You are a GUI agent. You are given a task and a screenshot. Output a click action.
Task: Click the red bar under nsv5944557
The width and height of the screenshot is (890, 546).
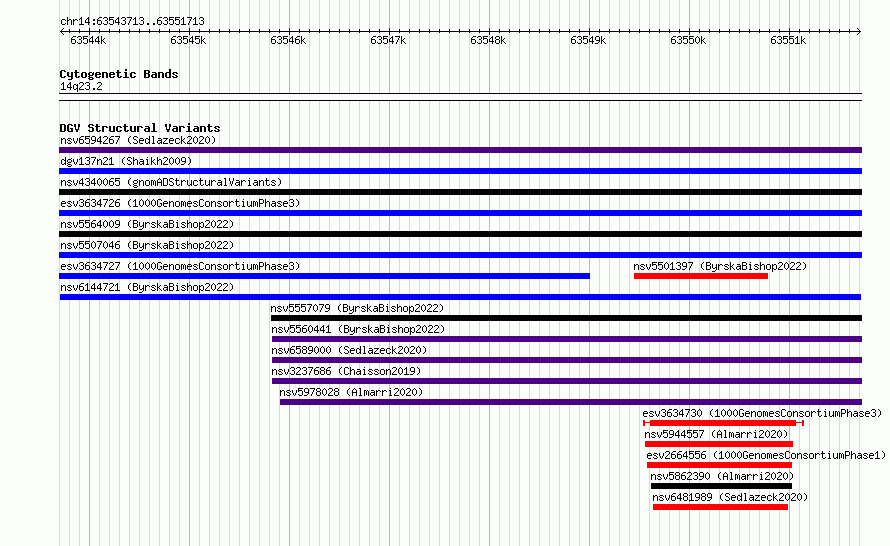719,444
